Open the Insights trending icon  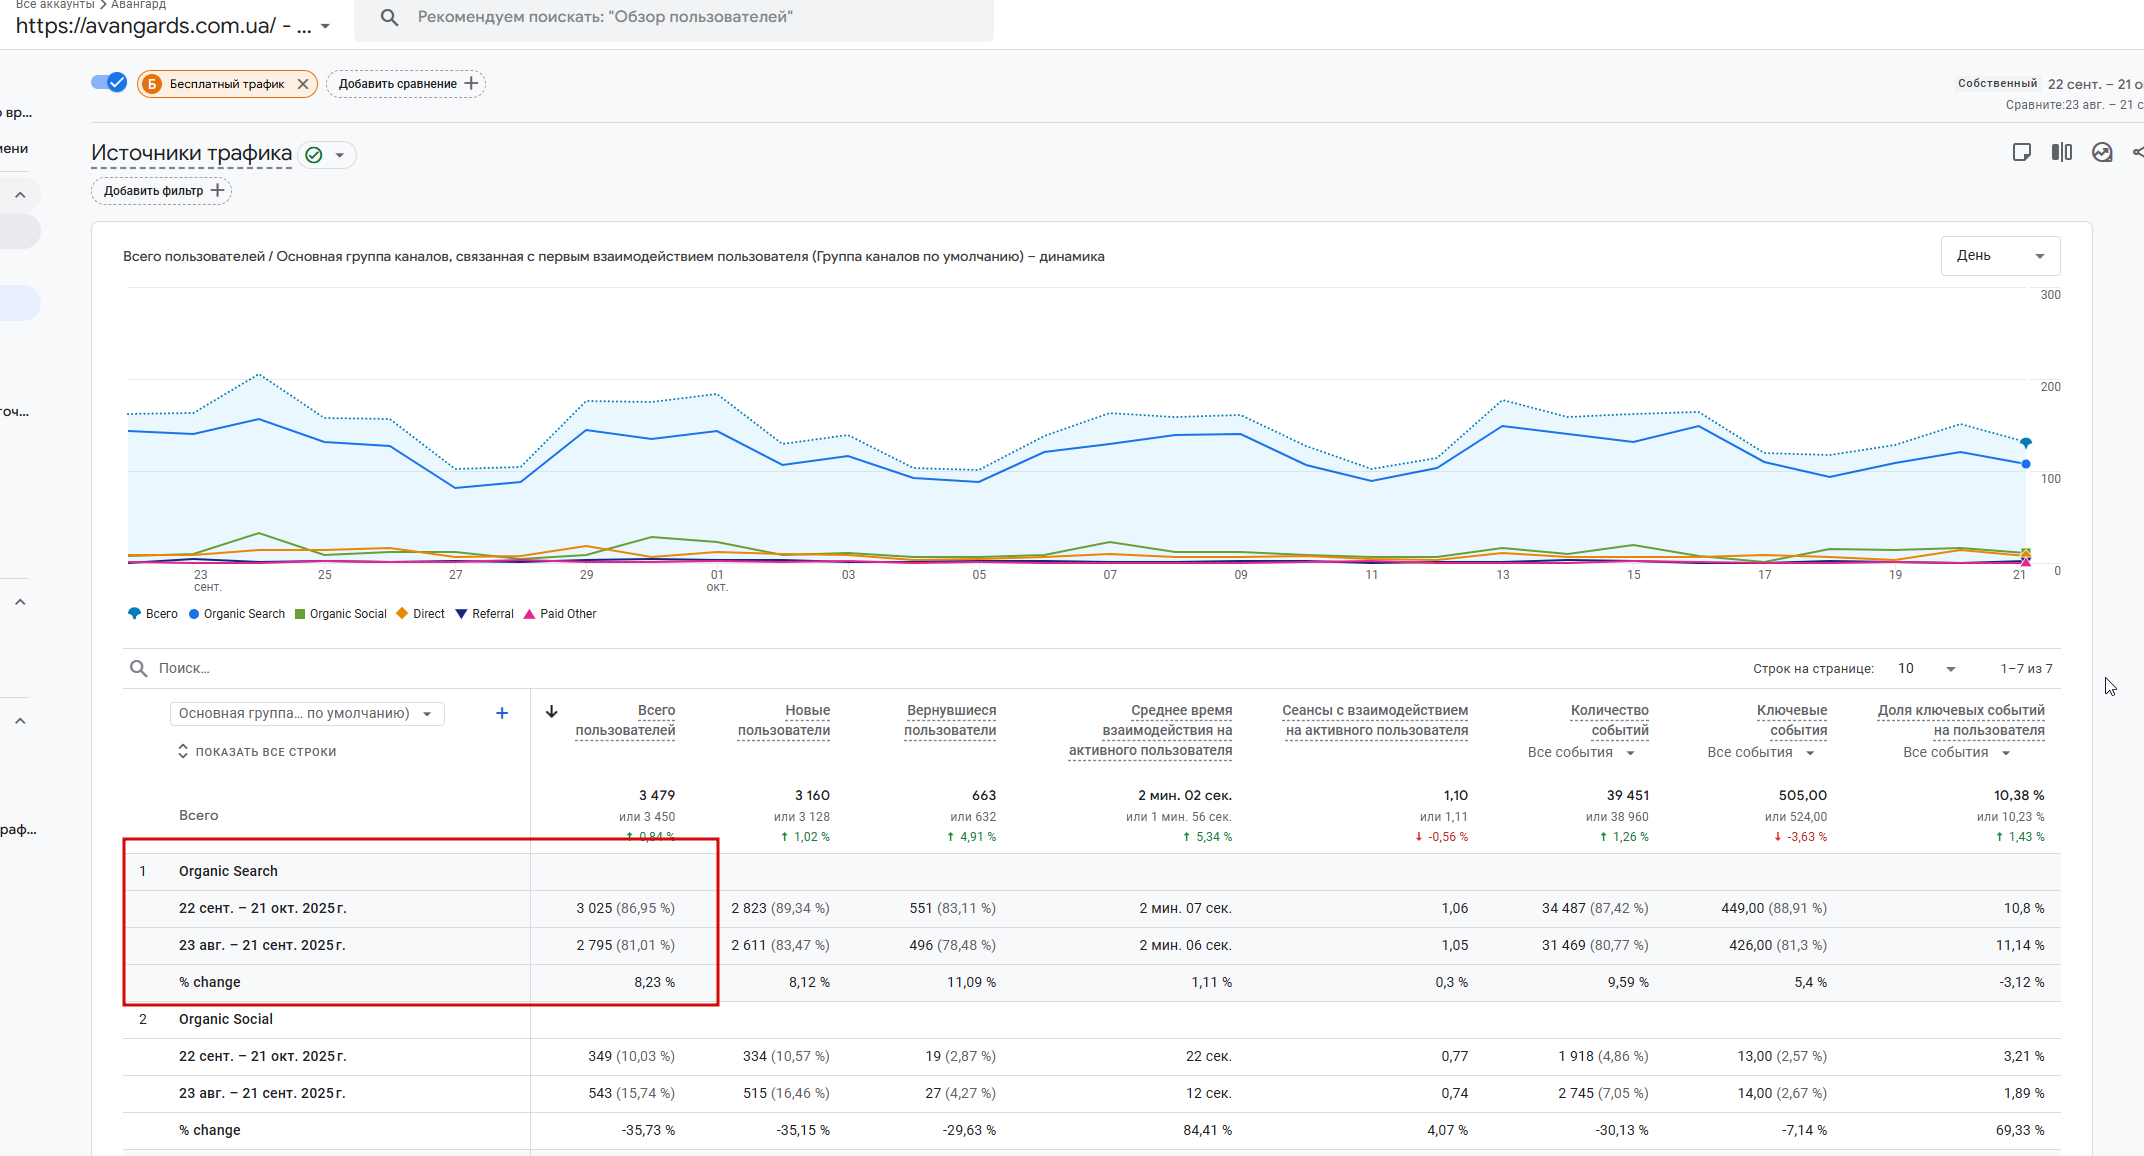(x=2102, y=152)
